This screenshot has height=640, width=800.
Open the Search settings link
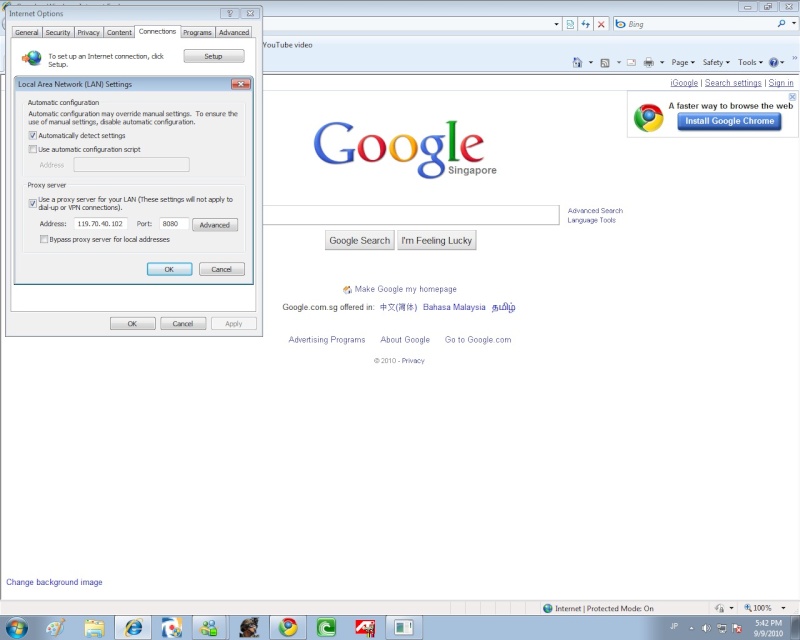(733, 83)
